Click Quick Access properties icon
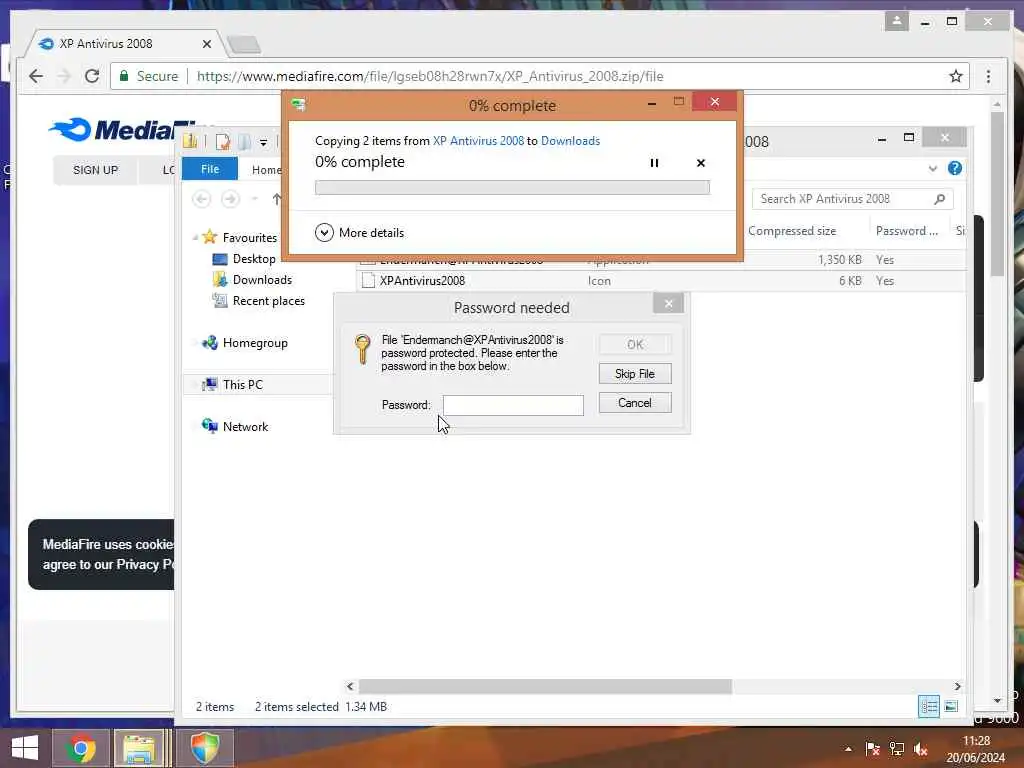The width and height of the screenshot is (1024, 768). coord(223,141)
